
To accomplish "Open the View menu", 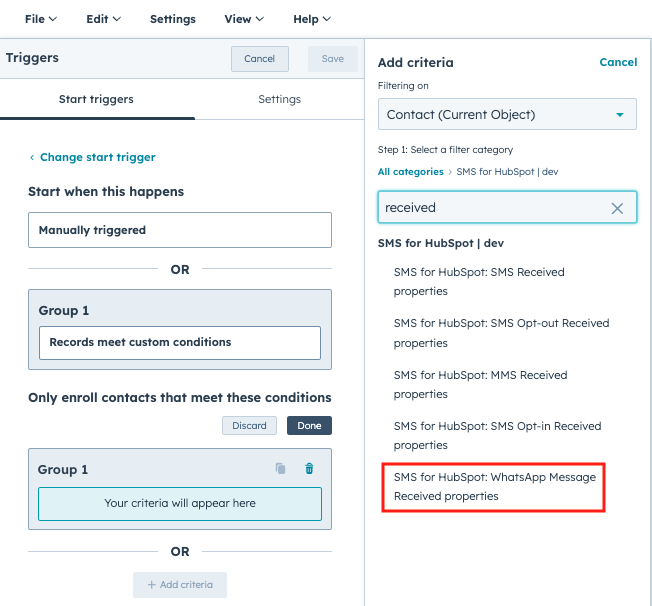I will click(x=244, y=19).
